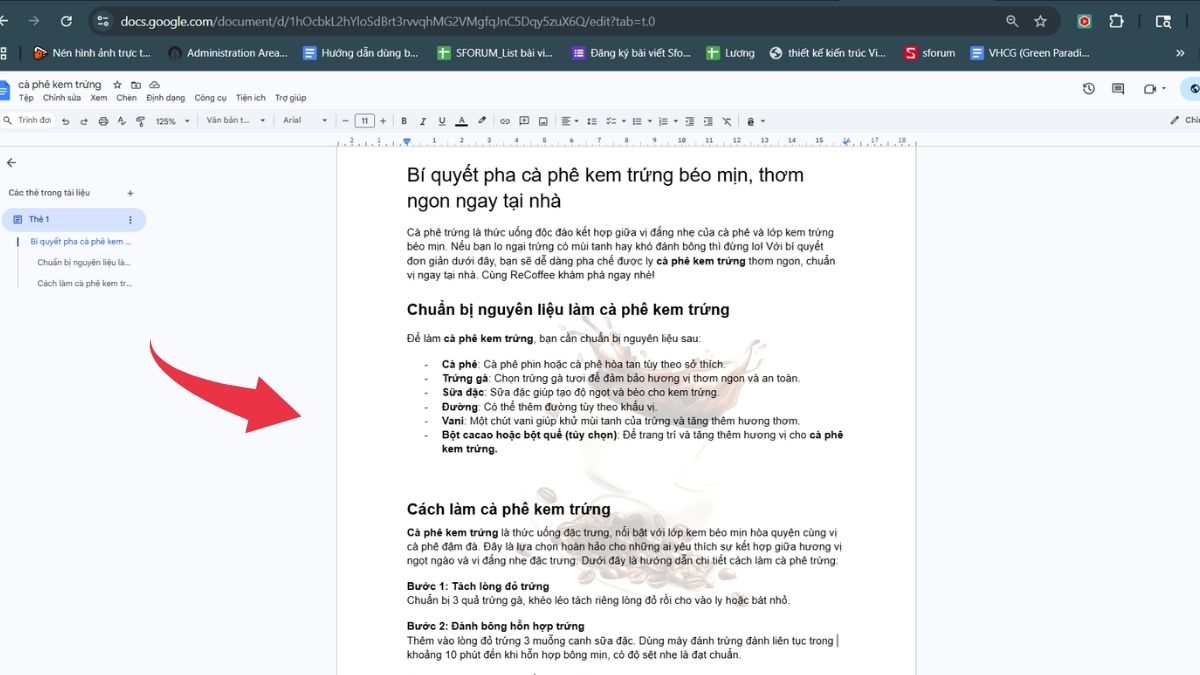Viewport: 1200px width, 675px height.
Task: Select Thẻ 1 in the tab list
Action: [74, 219]
